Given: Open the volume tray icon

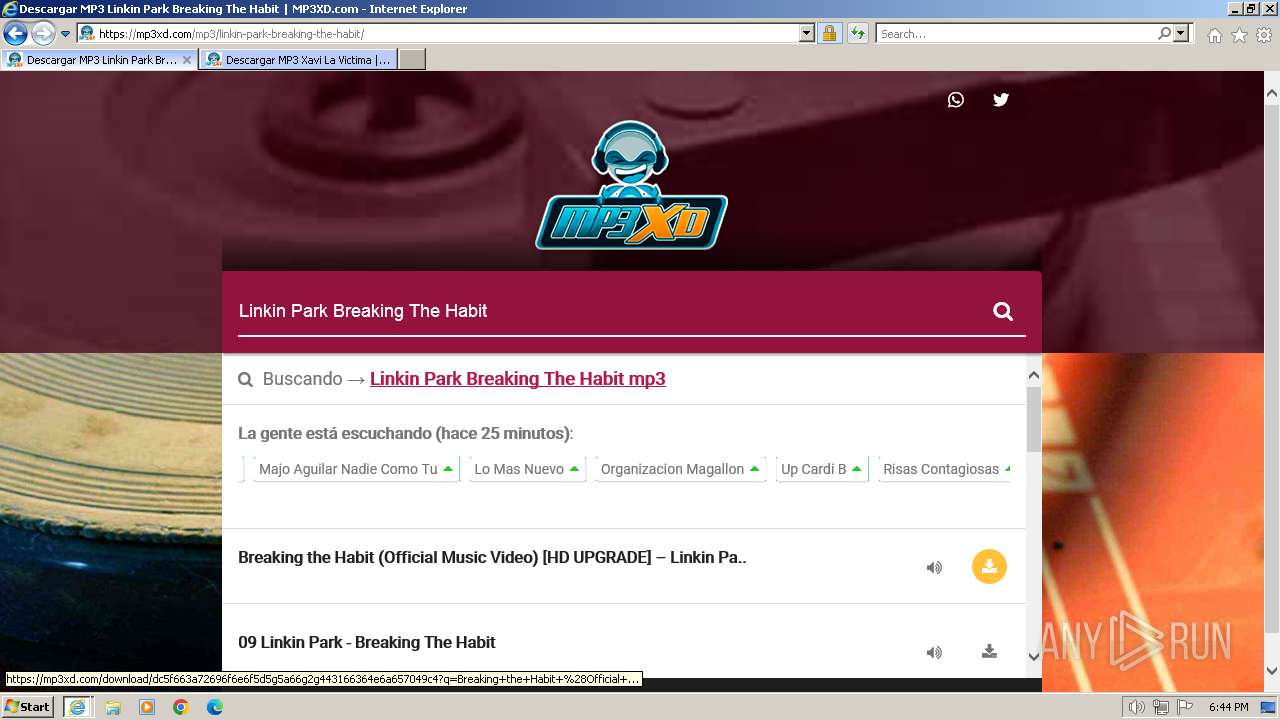Looking at the screenshot, I should click(1137, 707).
